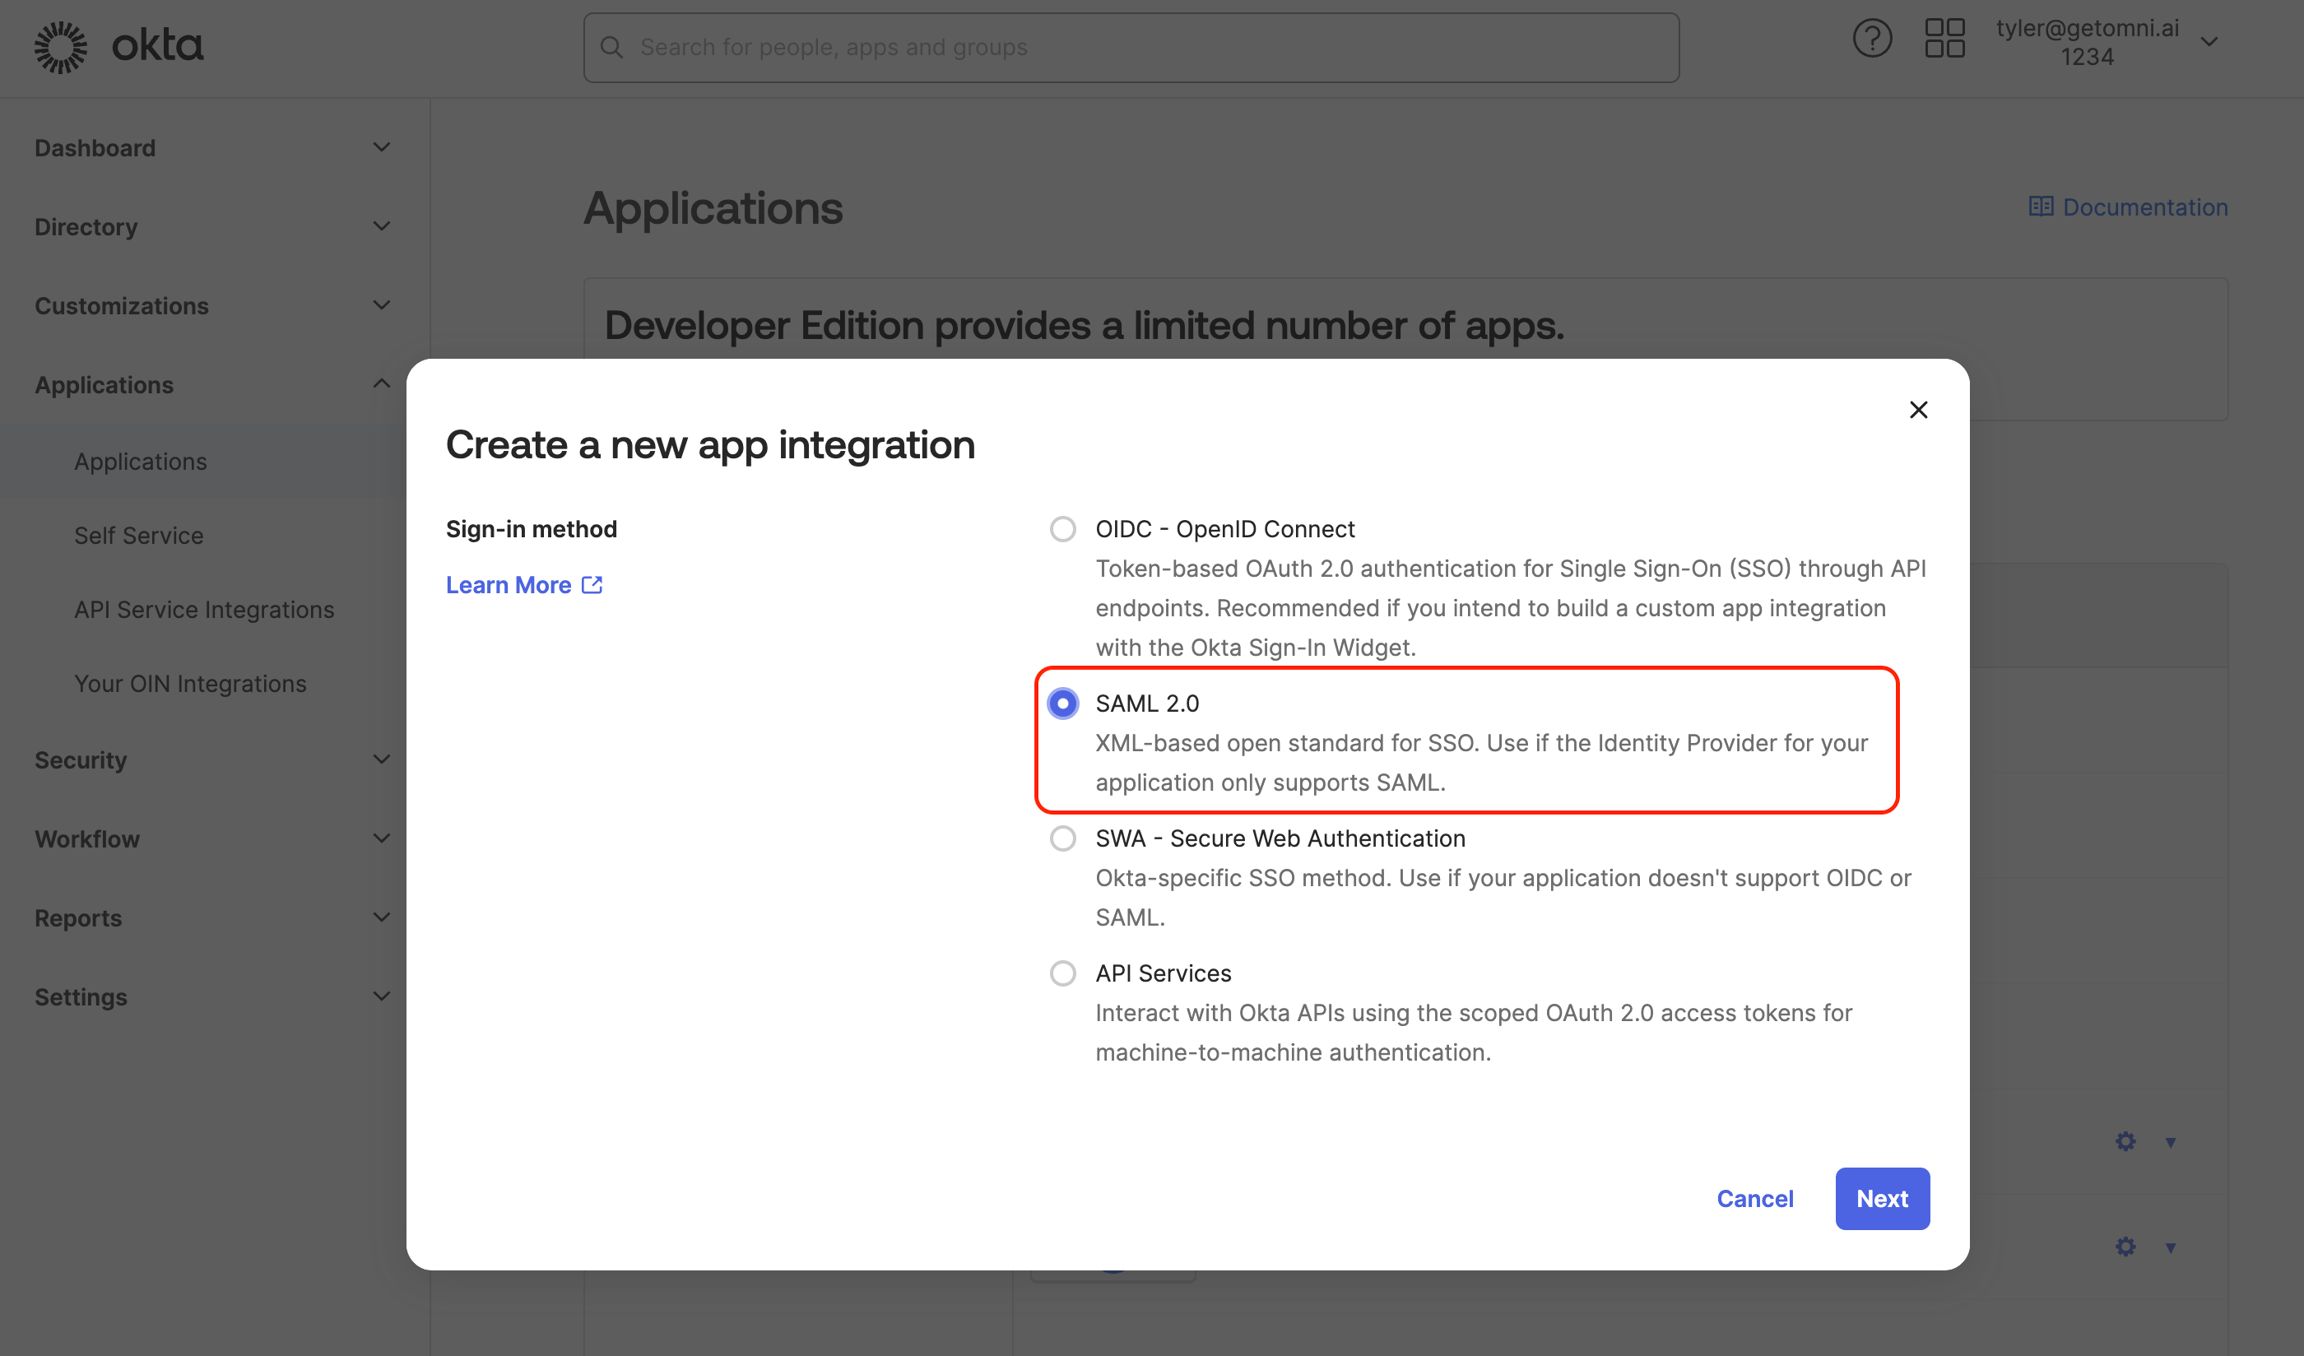
Task: Dismiss the app integration dialog with X
Action: pos(1918,409)
